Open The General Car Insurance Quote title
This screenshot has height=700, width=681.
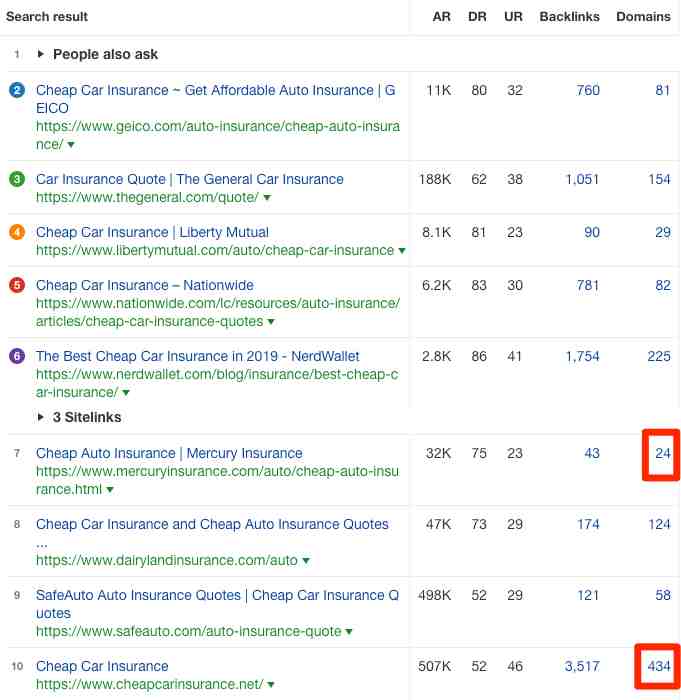(x=190, y=179)
